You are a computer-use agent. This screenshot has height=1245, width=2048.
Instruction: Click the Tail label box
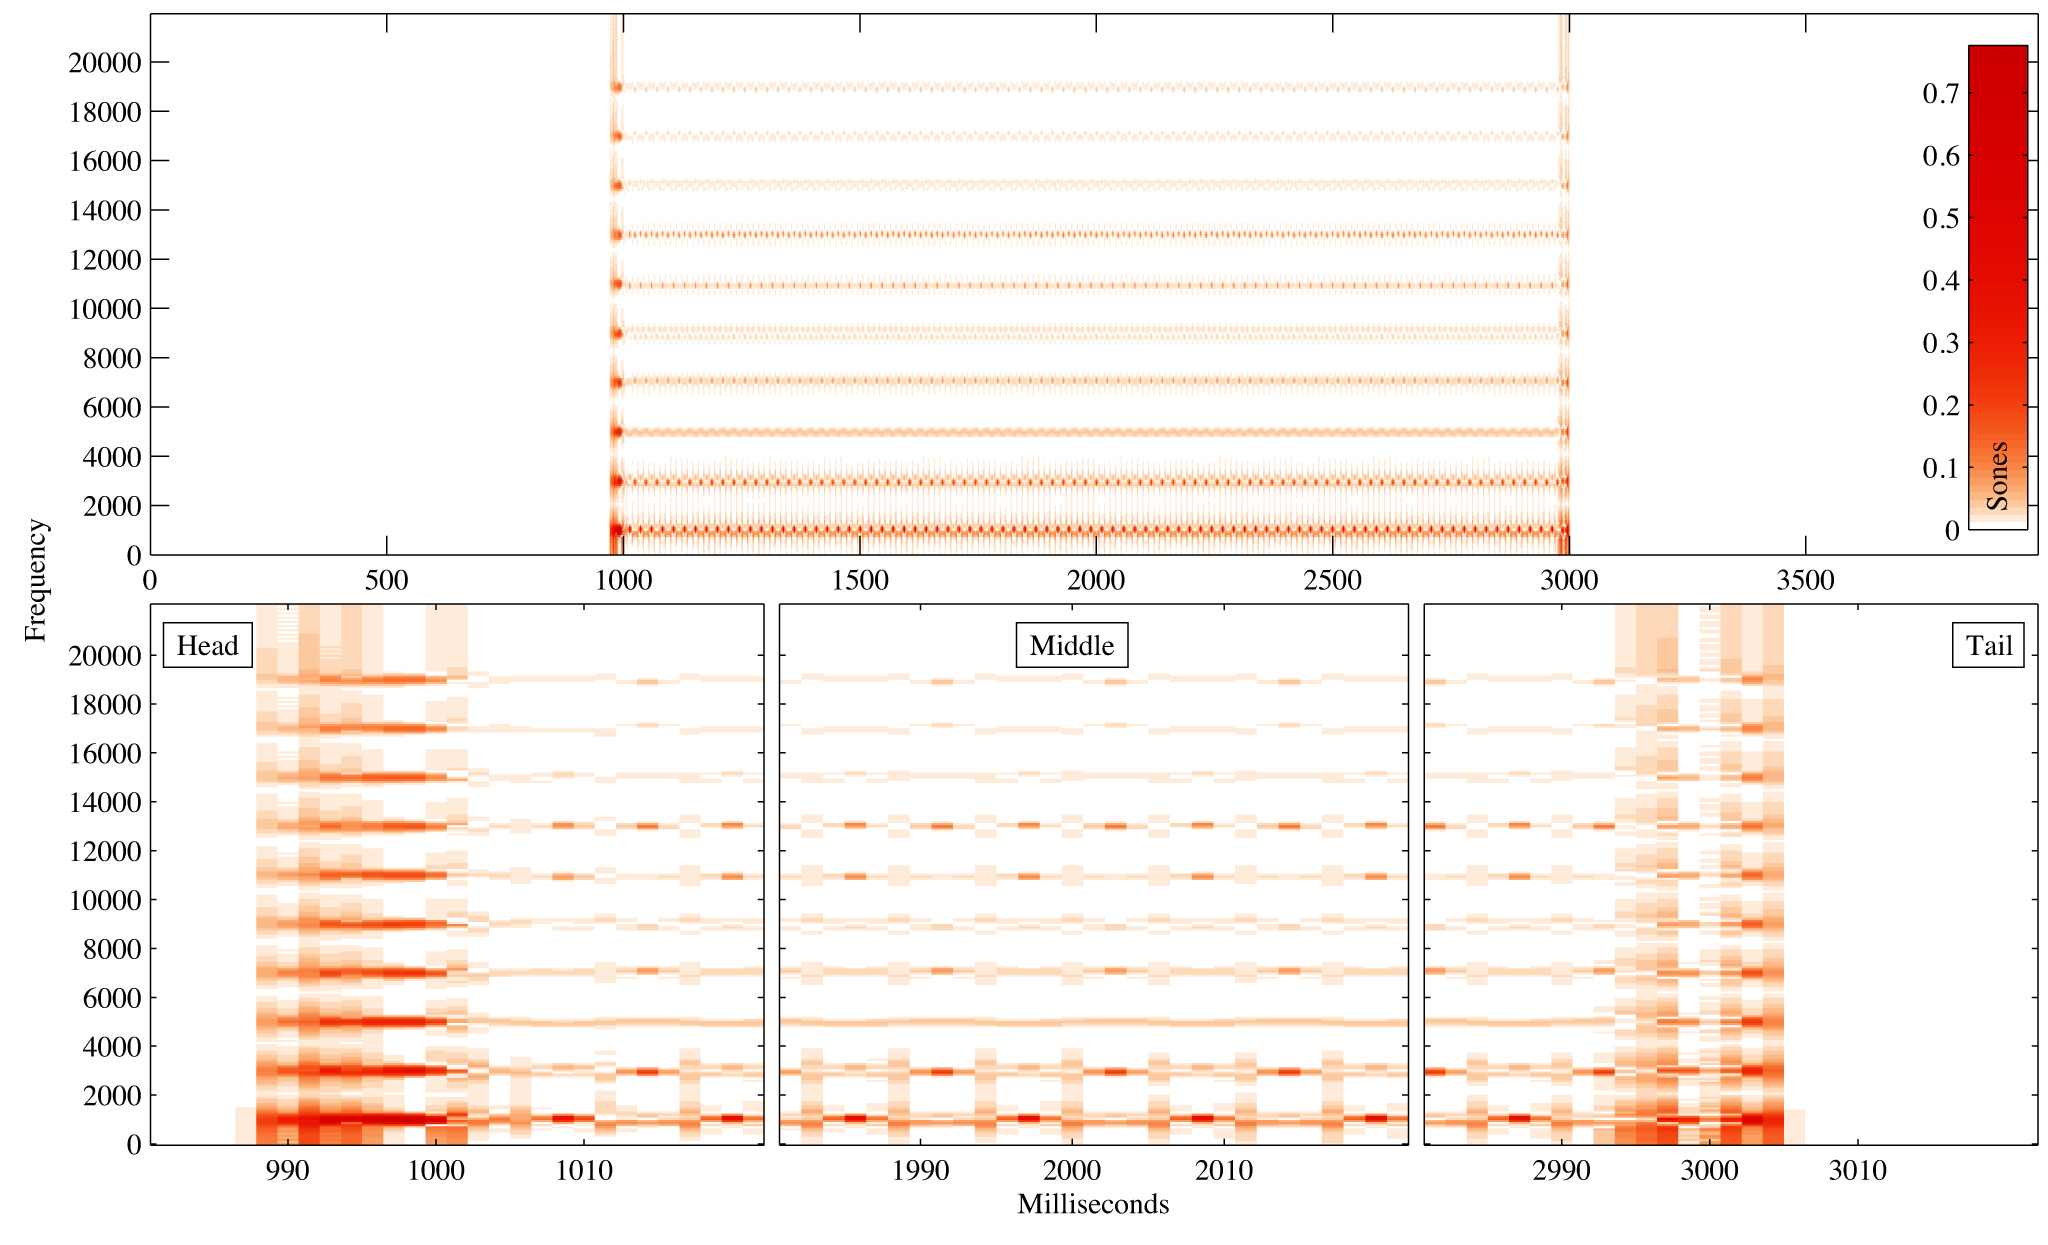(1988, 645)
